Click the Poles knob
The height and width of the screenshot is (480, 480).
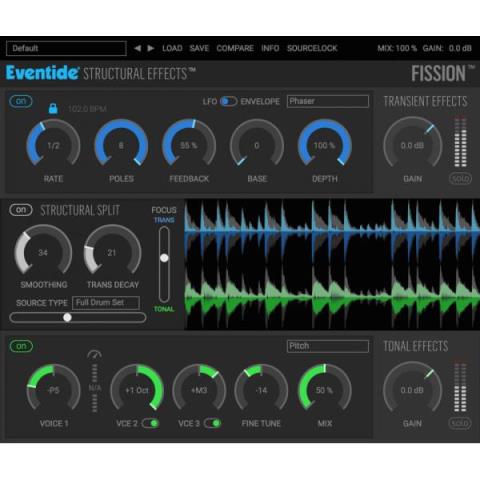tap(121, 144)
